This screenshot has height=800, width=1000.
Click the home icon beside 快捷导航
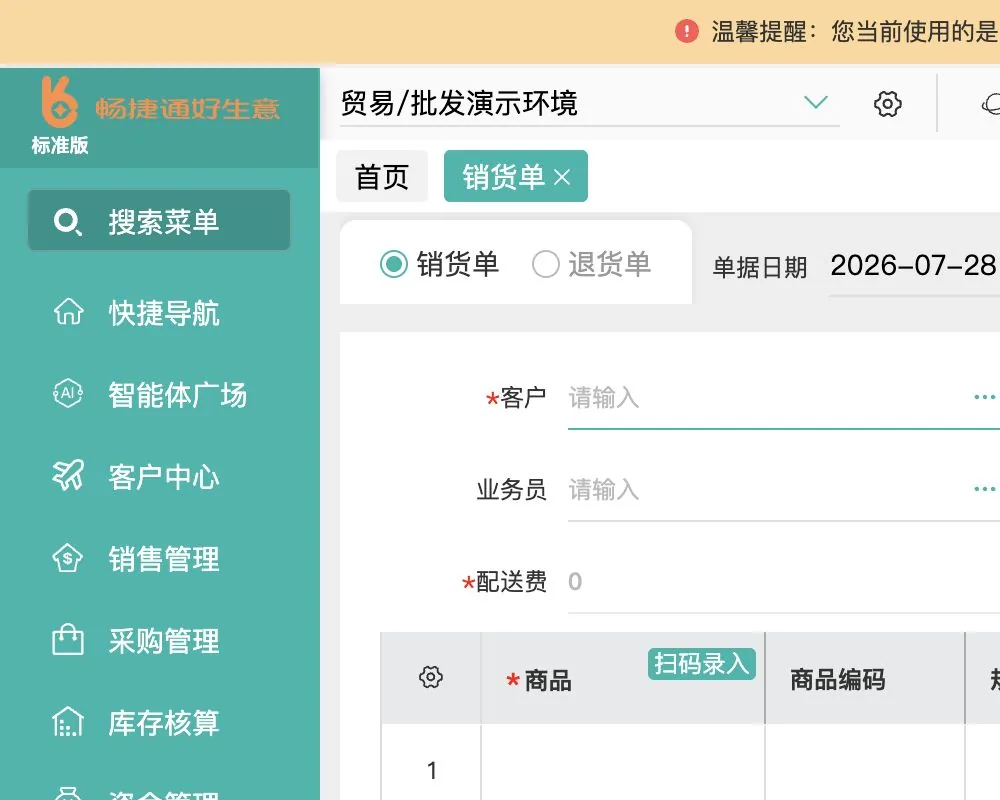[68, 312]
